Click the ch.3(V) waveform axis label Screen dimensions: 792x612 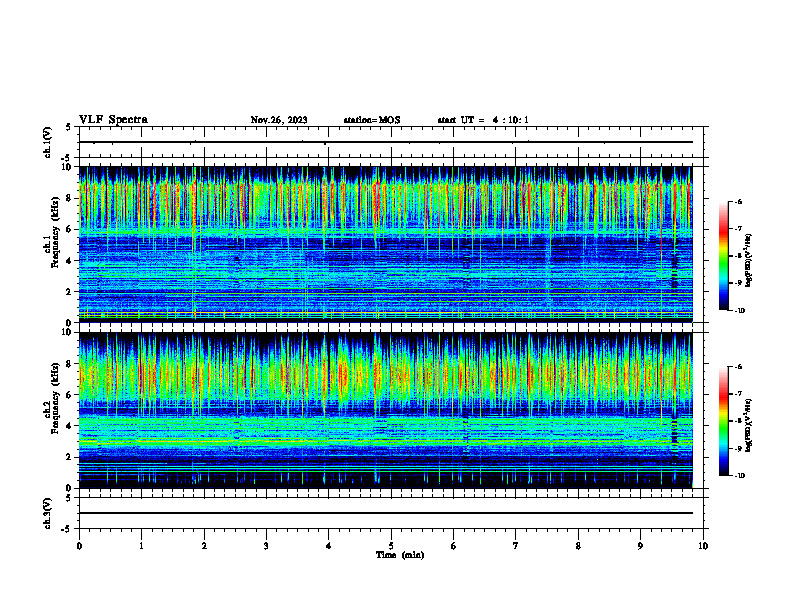[x=48, y=513]
